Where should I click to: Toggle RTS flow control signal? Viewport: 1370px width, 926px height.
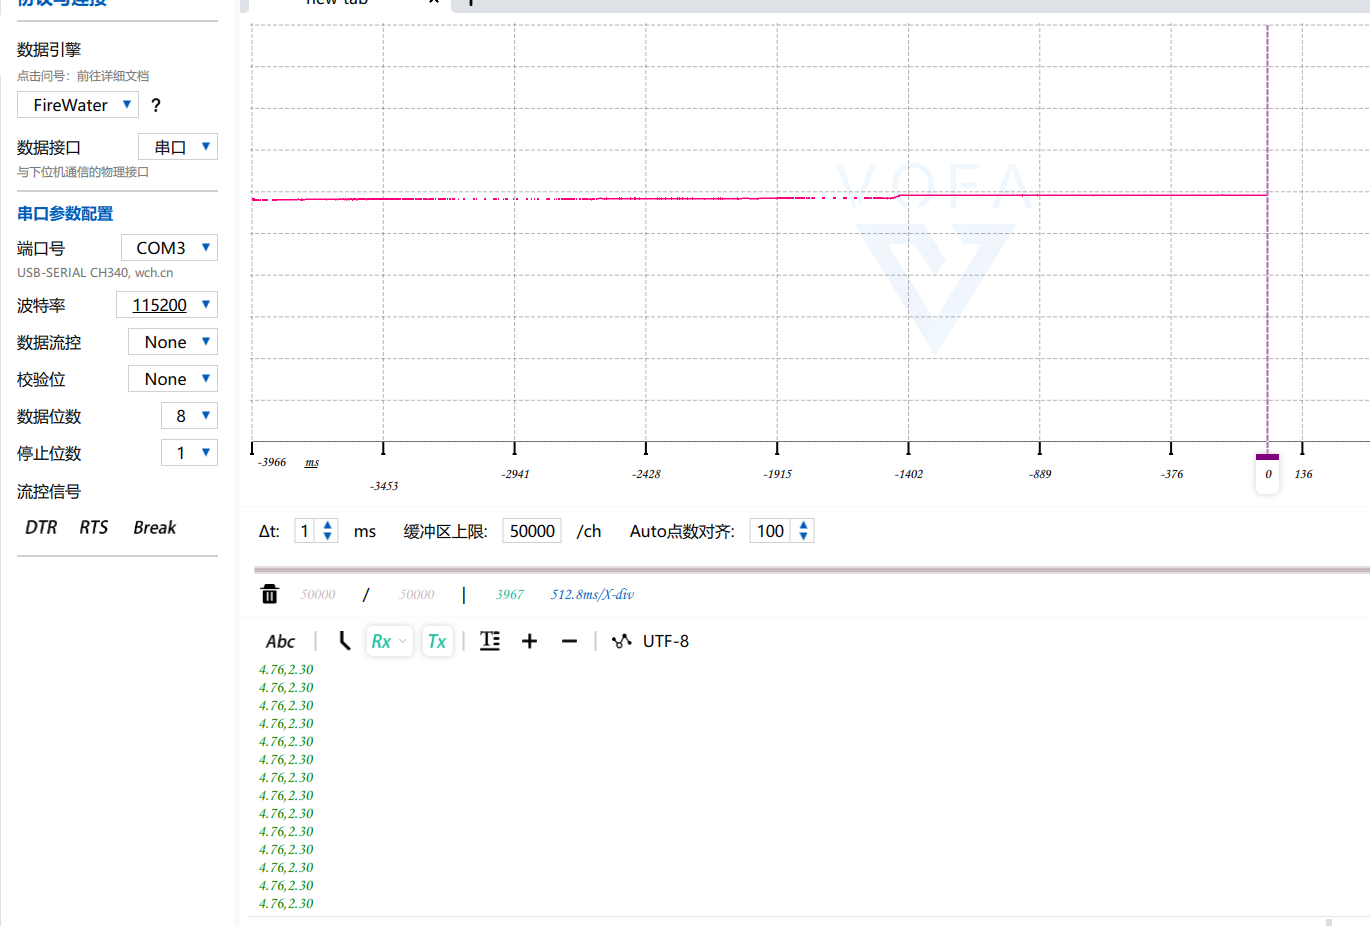94,527
